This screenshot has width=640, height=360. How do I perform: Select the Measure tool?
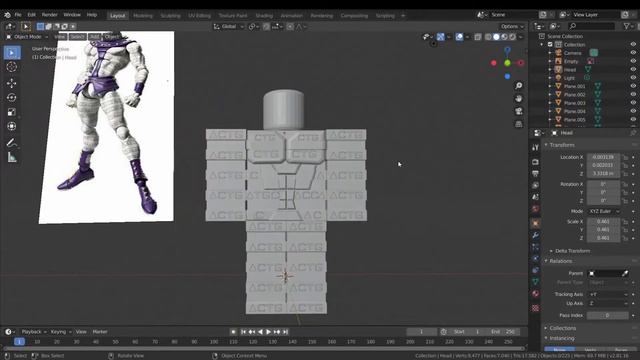[x=12, y=157]
